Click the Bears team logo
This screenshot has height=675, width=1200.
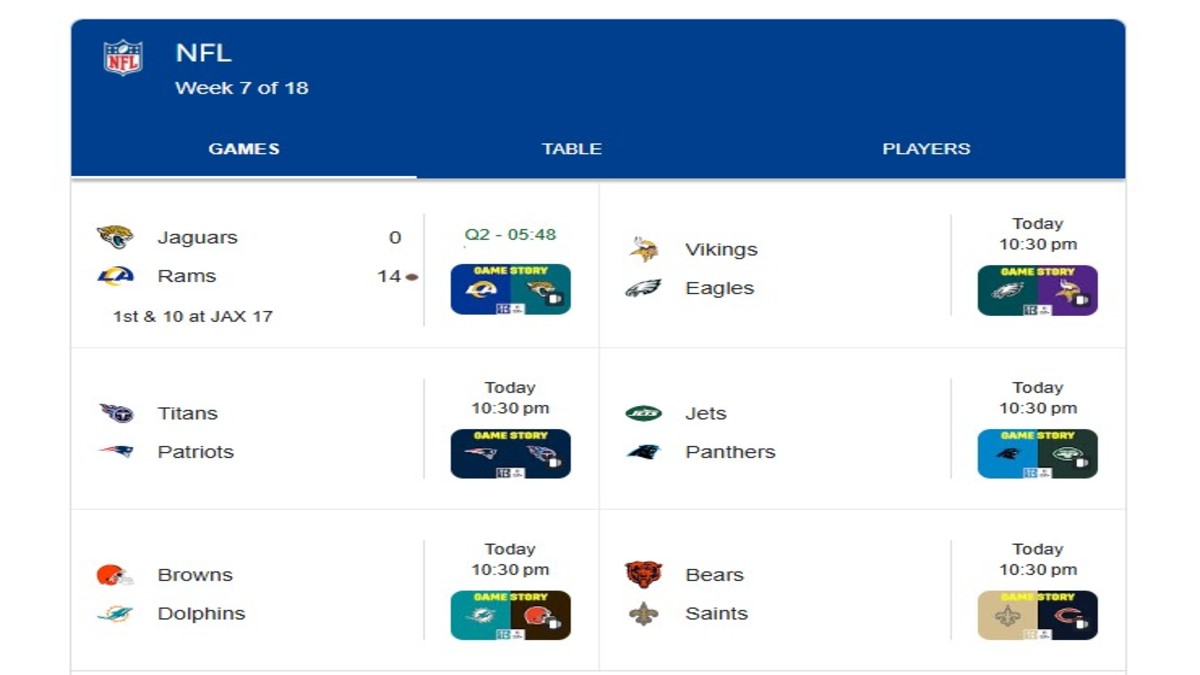coord(643,575)
